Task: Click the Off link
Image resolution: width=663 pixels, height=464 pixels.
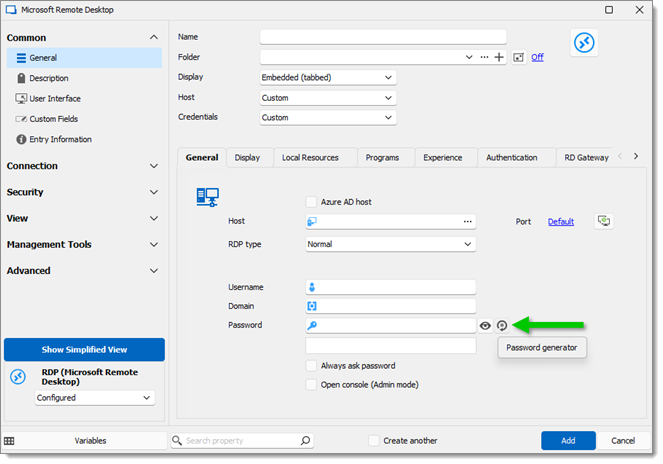Action: [x=537, y=57]
